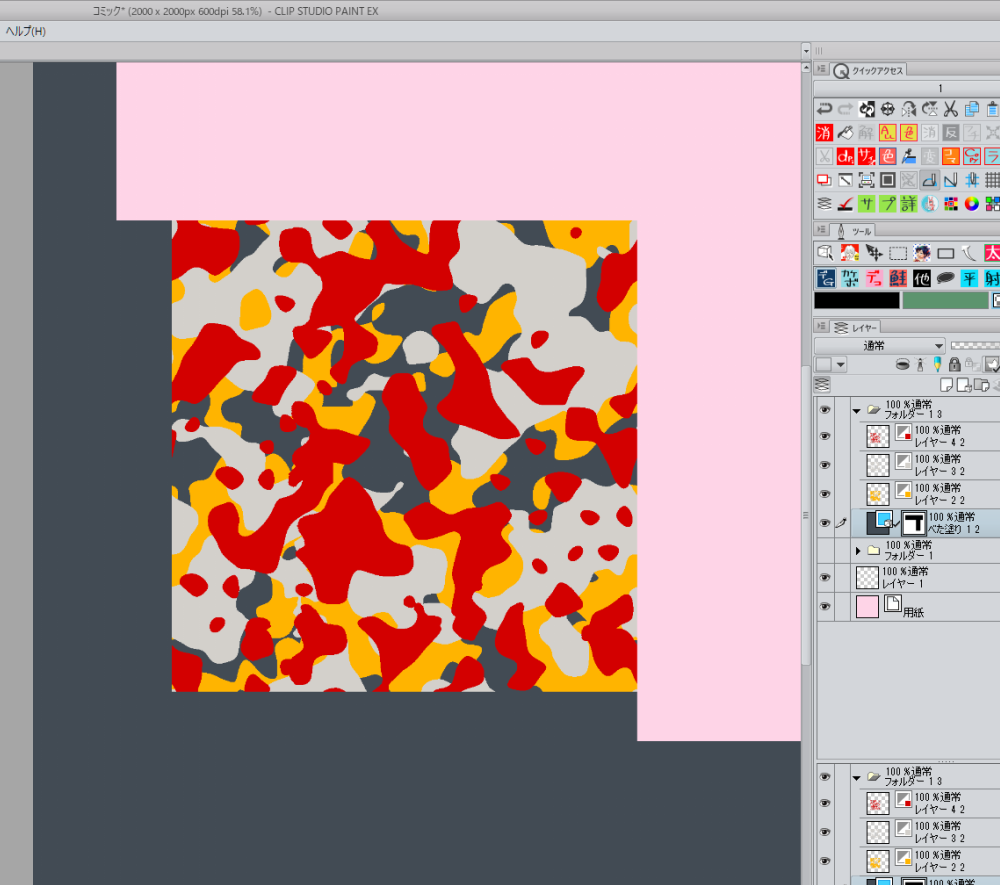Image resolution: width=1000 pixels, height=885 pixels.
Task: Click the eyedropper color pick icon
Action: pos(908,156)
